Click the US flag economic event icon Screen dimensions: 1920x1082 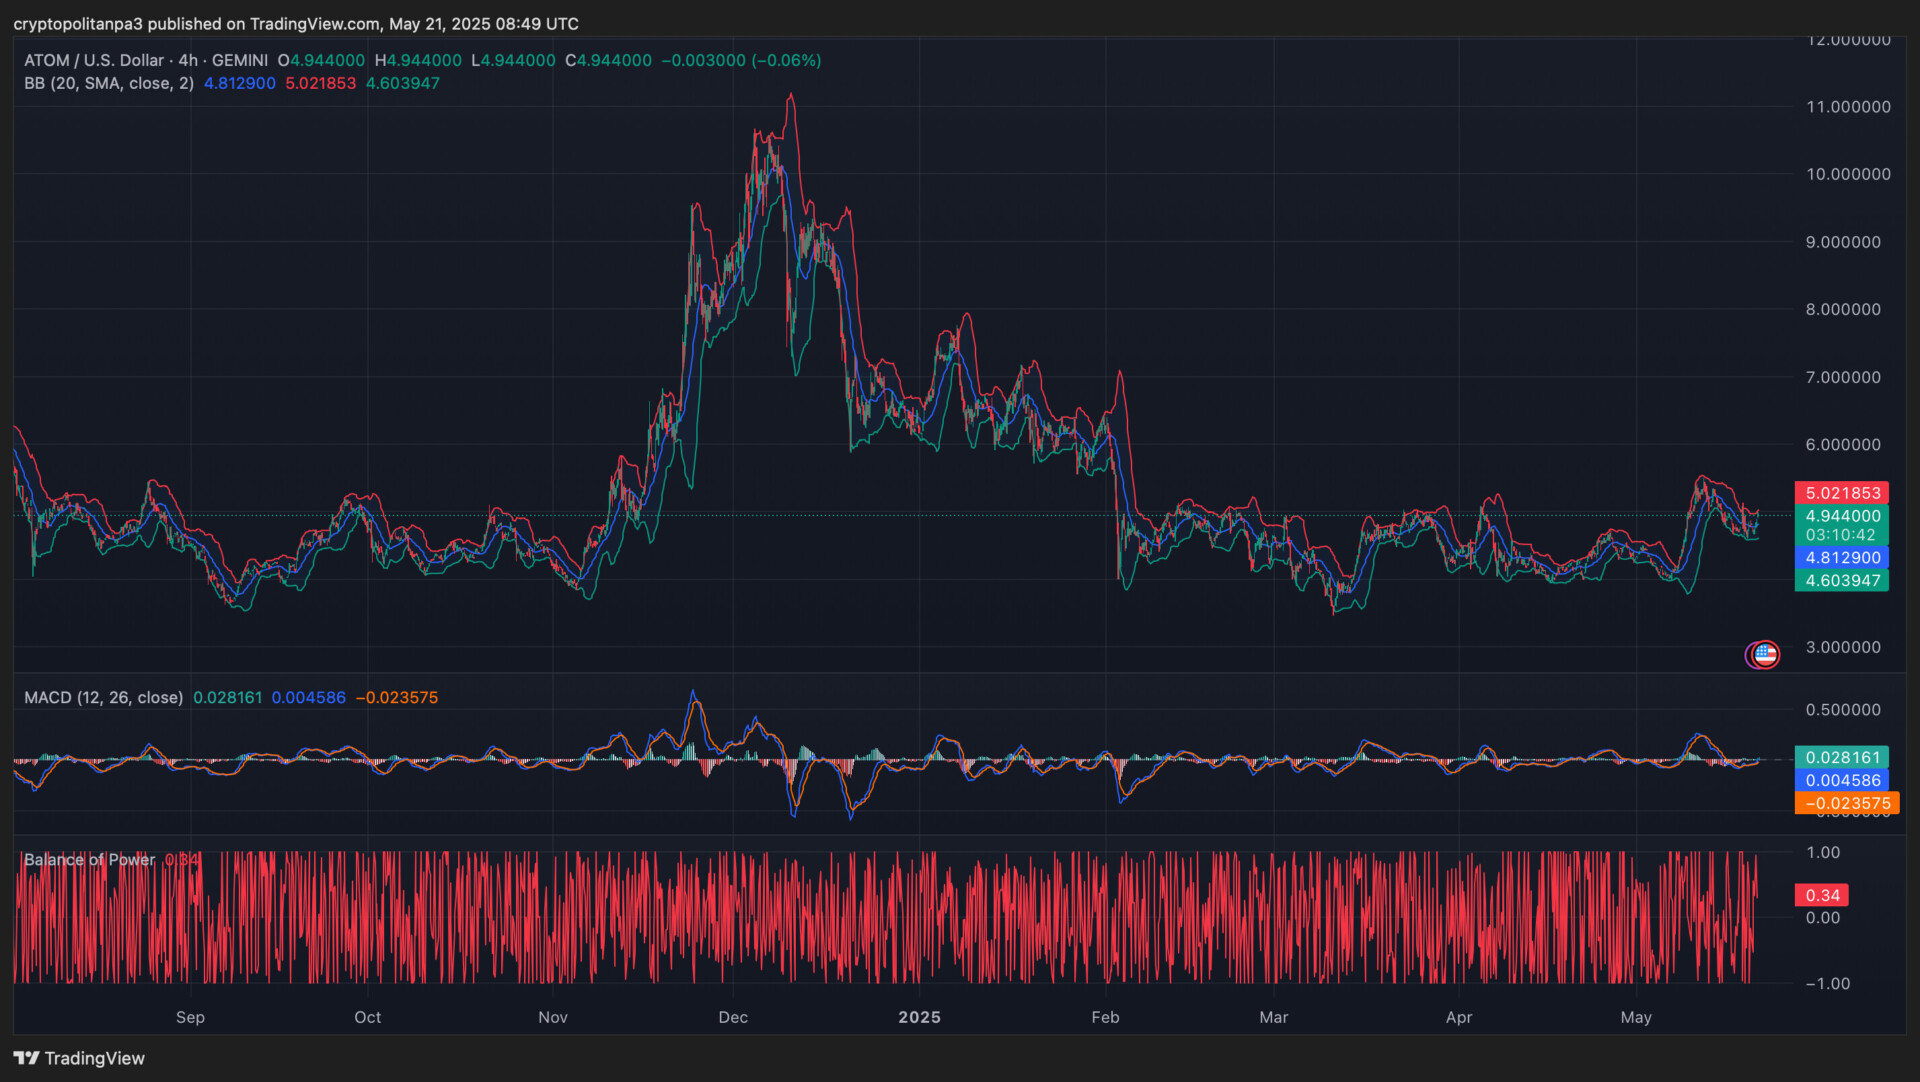point(1766,655)
